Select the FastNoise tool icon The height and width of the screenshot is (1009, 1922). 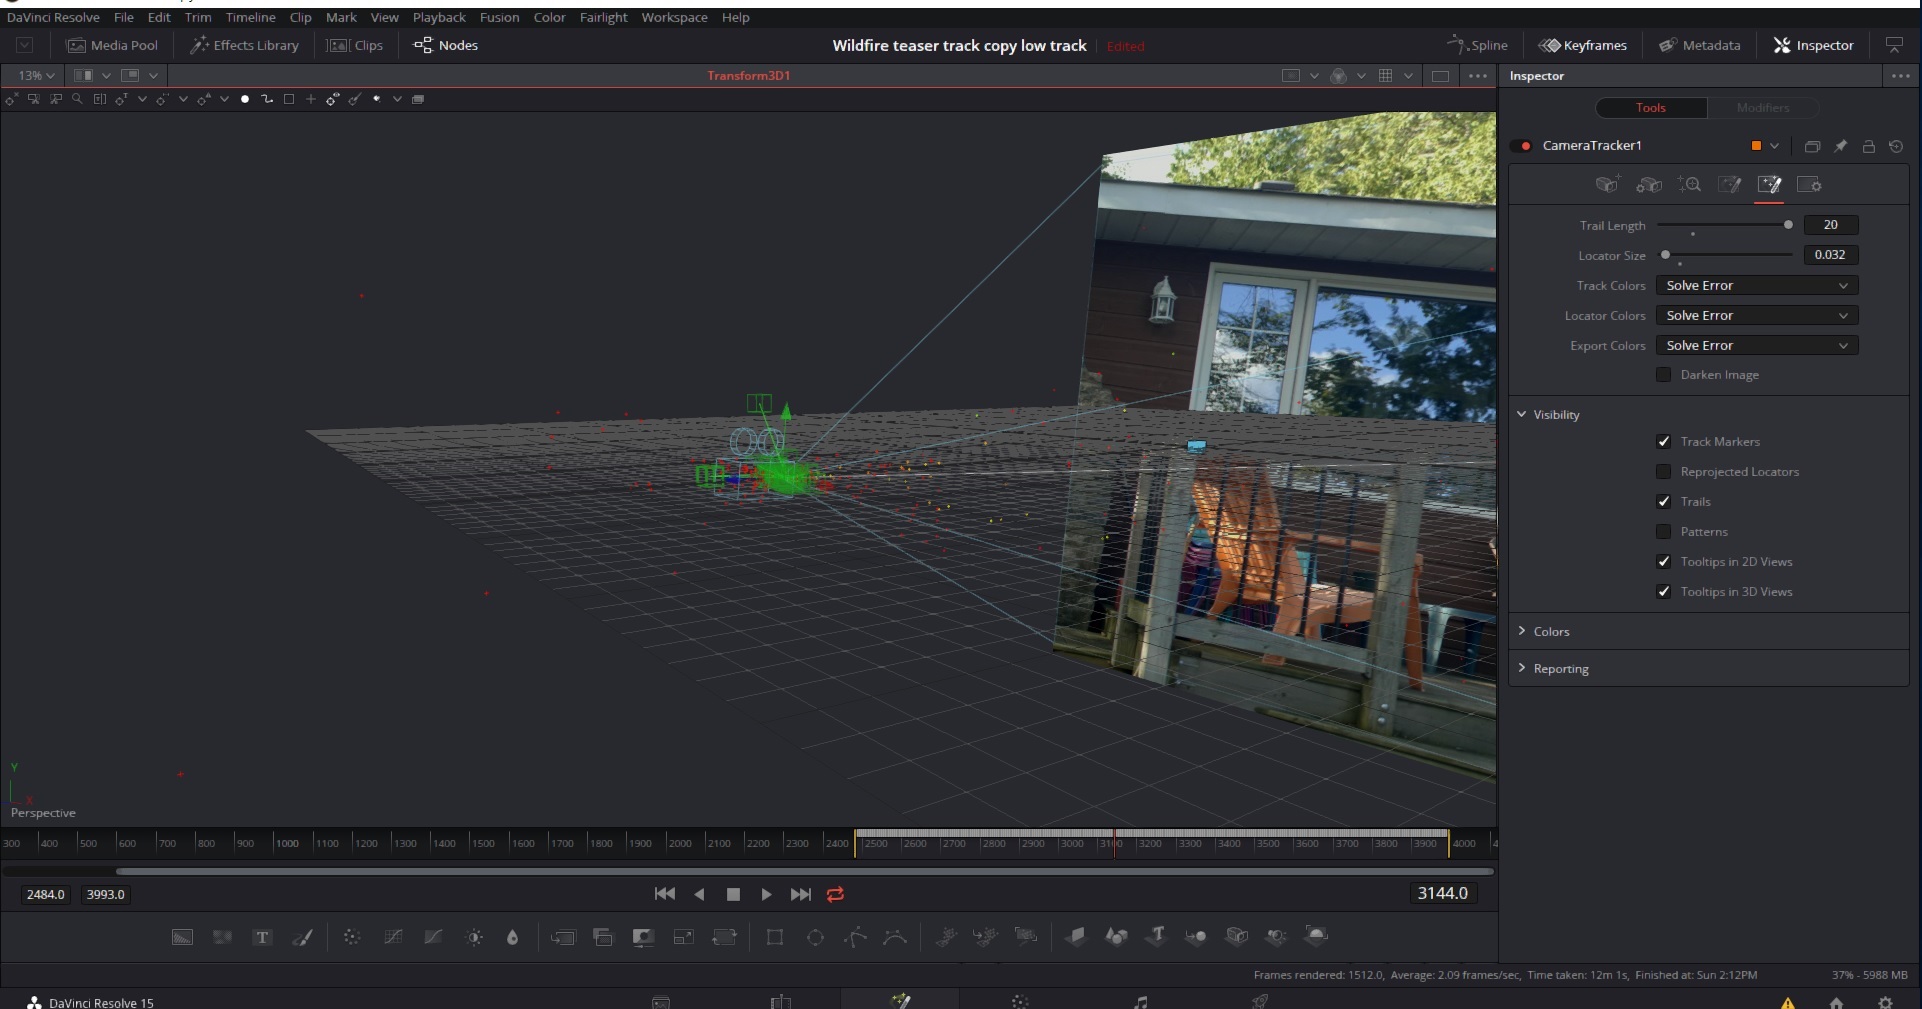[222, 937]
